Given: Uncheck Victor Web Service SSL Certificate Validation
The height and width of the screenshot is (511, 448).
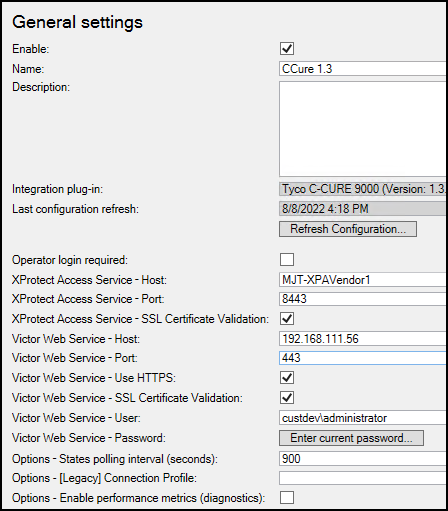Looking at the screenshot, I should pos(287,397).
